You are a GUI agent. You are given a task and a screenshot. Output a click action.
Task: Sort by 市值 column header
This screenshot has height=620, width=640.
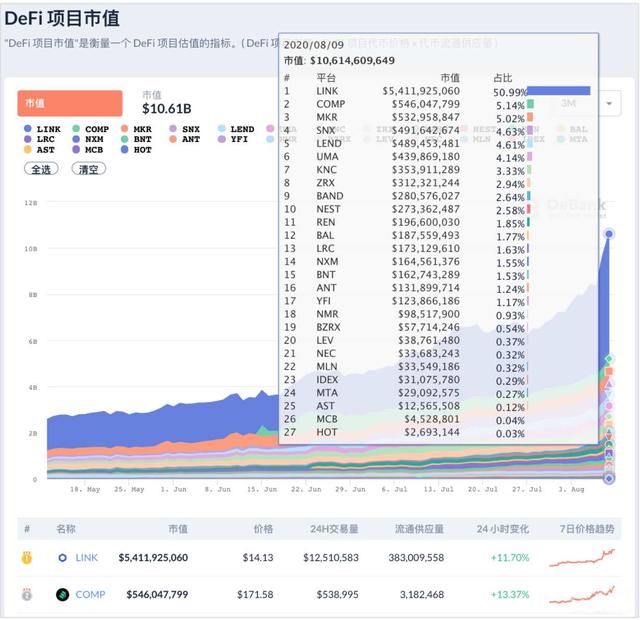click(x=178, y=529)
